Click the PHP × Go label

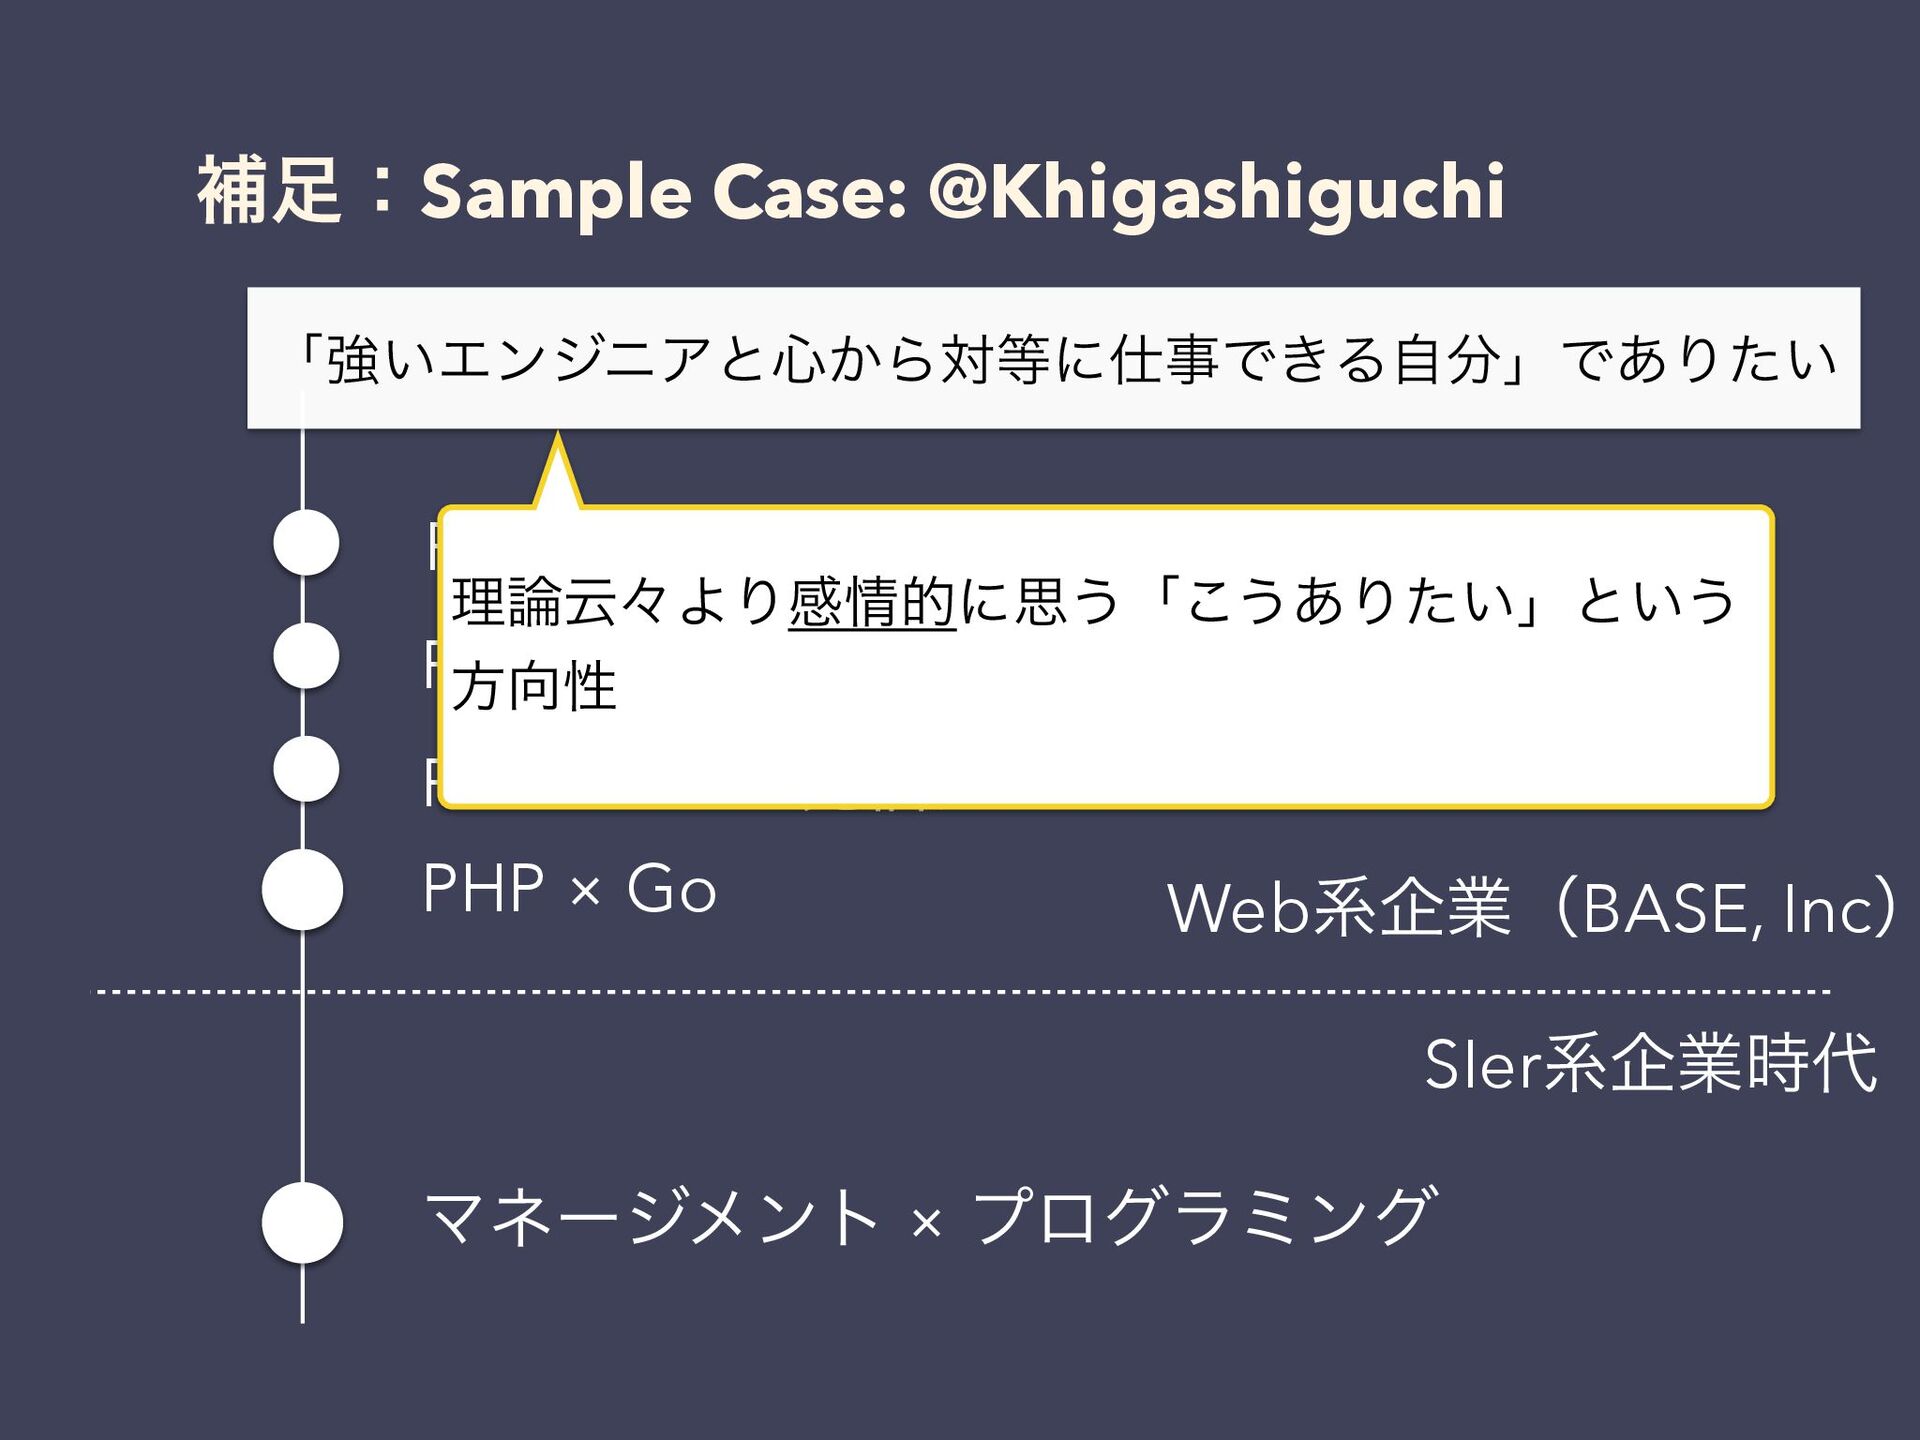click(x=570, y=888)
